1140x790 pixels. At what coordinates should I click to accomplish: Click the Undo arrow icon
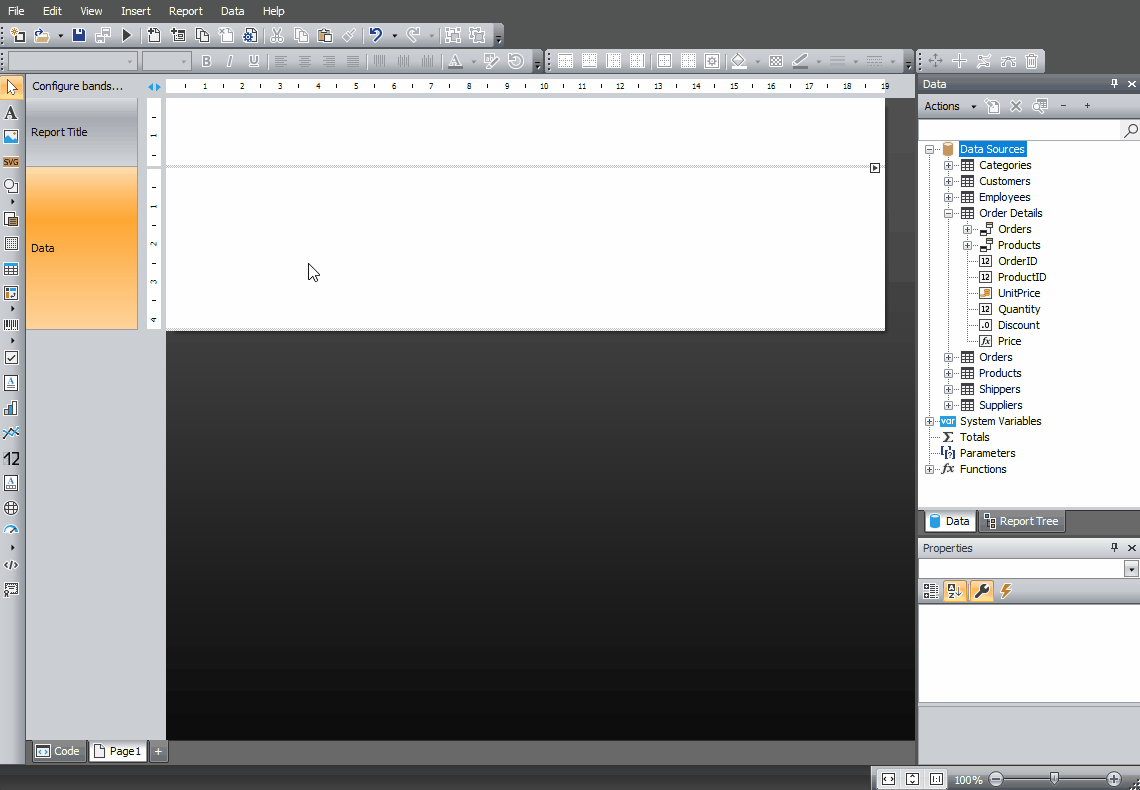pyautogui.click(x=375, y=35)
